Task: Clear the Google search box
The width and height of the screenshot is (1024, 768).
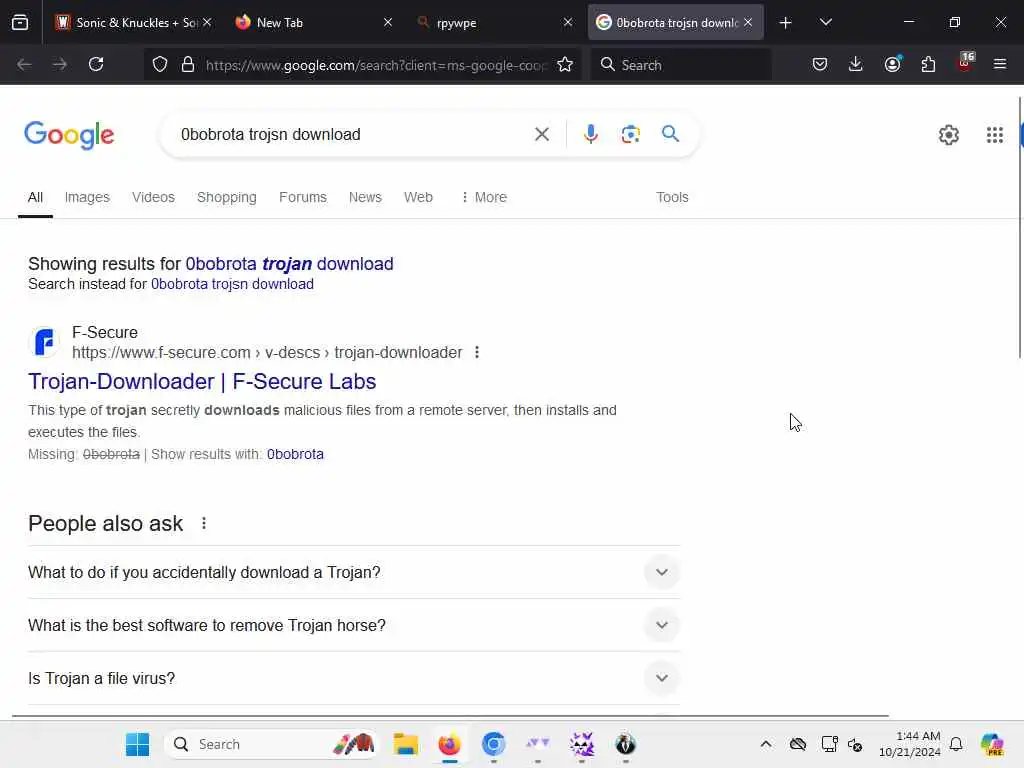Action: pyautogui.click(x=541, y=135)
